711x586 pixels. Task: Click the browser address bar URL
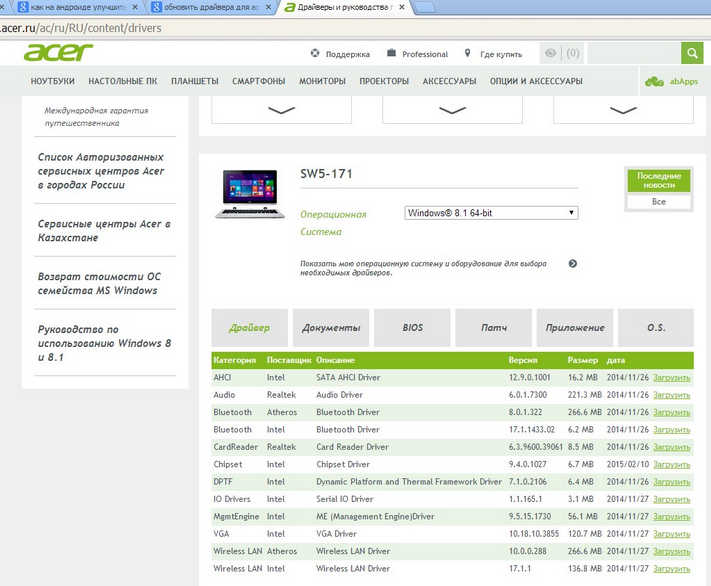click(x=82, y=28)
